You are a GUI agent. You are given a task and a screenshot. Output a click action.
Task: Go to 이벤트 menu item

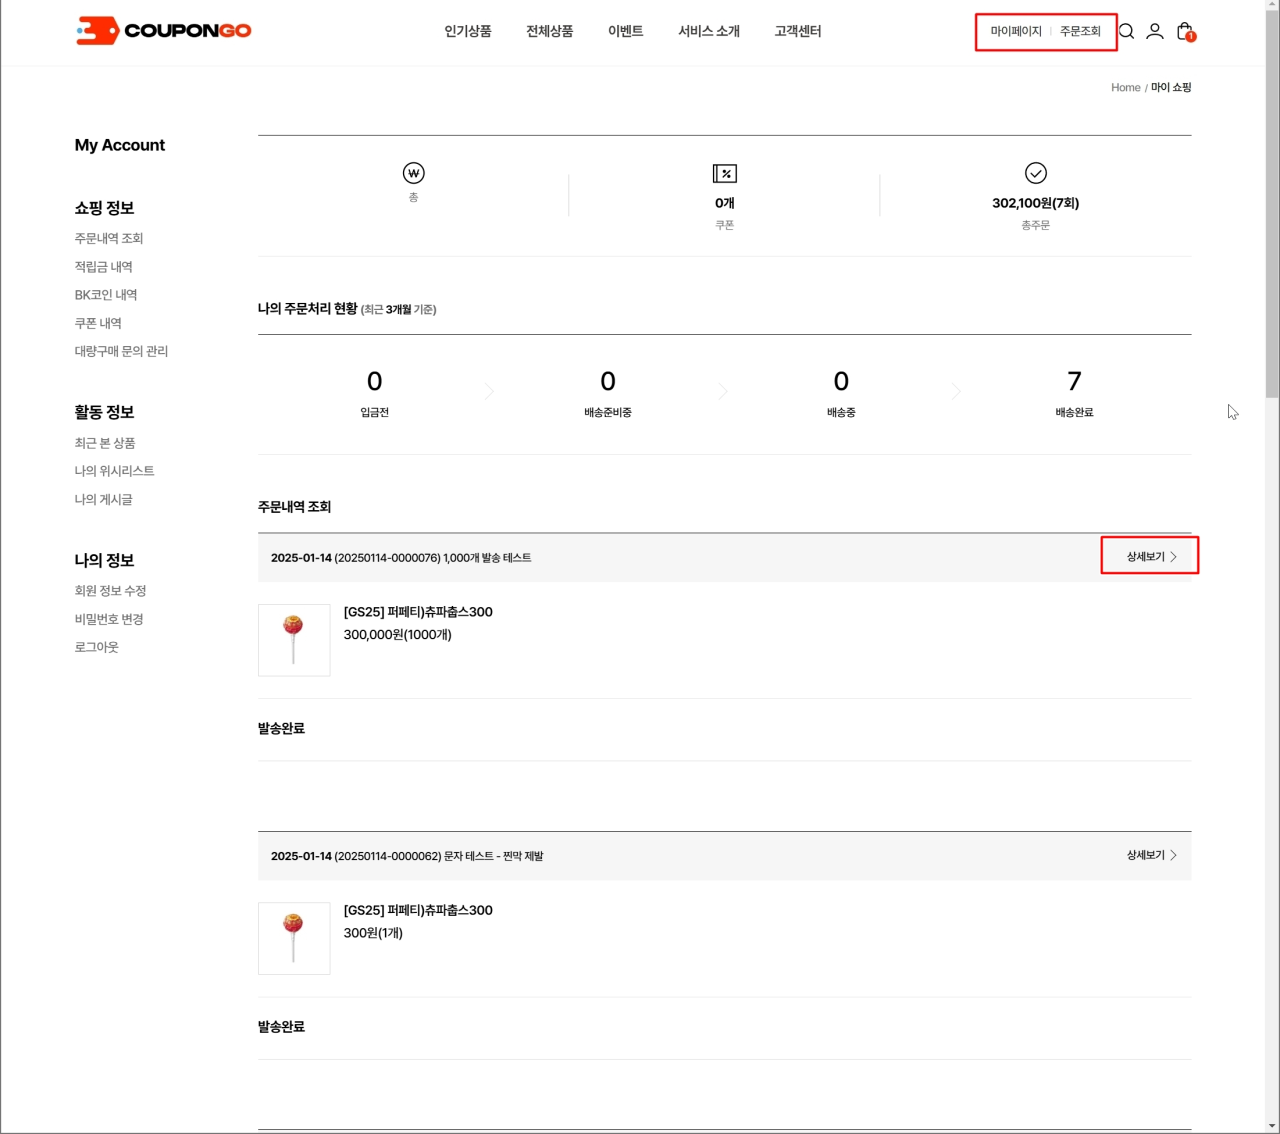coord(625,31)
